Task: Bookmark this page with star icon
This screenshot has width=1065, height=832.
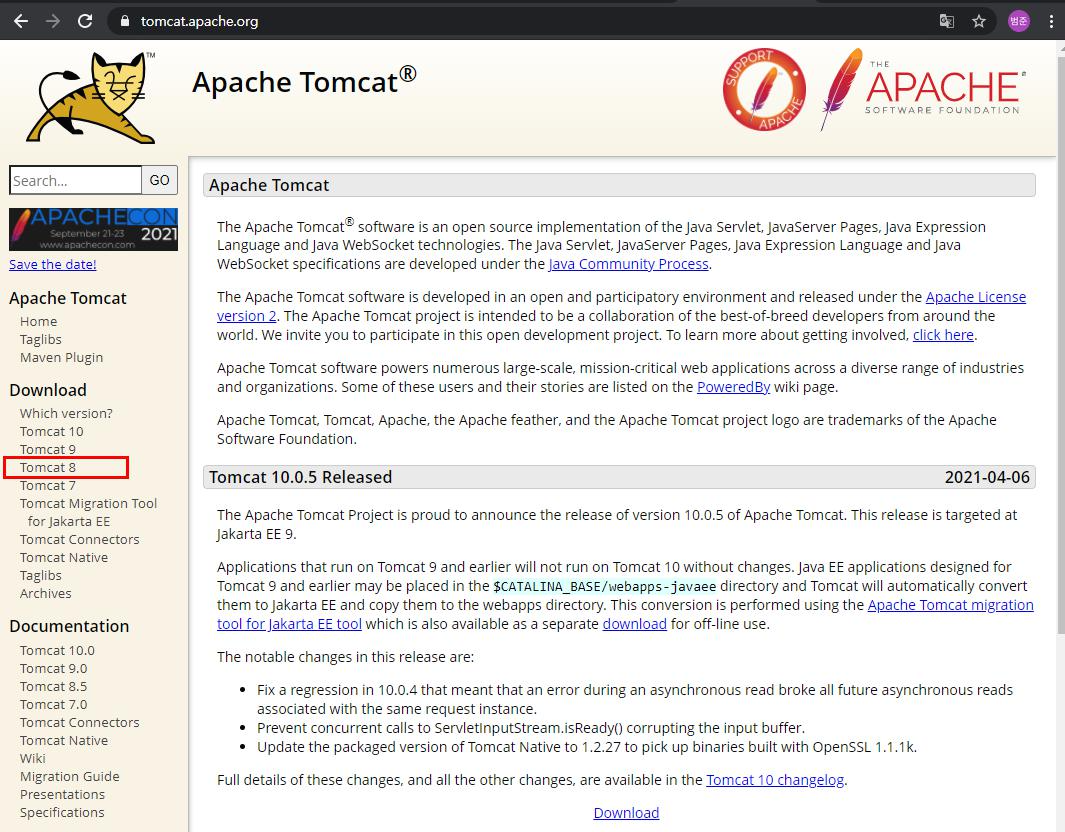Action: [x=979, y=21]
